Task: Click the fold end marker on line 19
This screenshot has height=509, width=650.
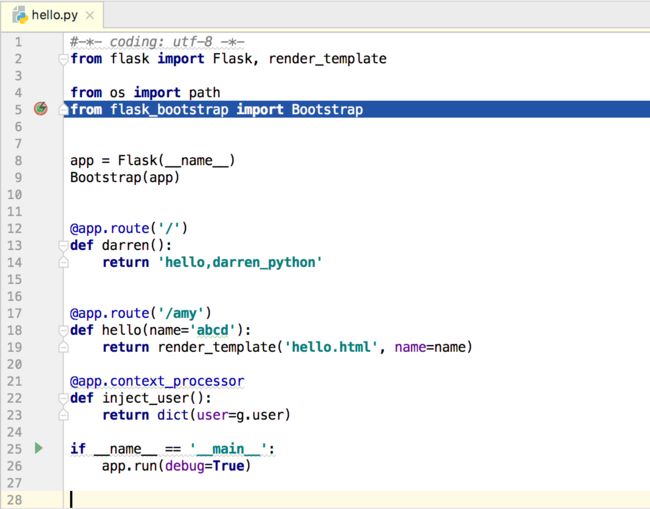Action: [63, 347]
